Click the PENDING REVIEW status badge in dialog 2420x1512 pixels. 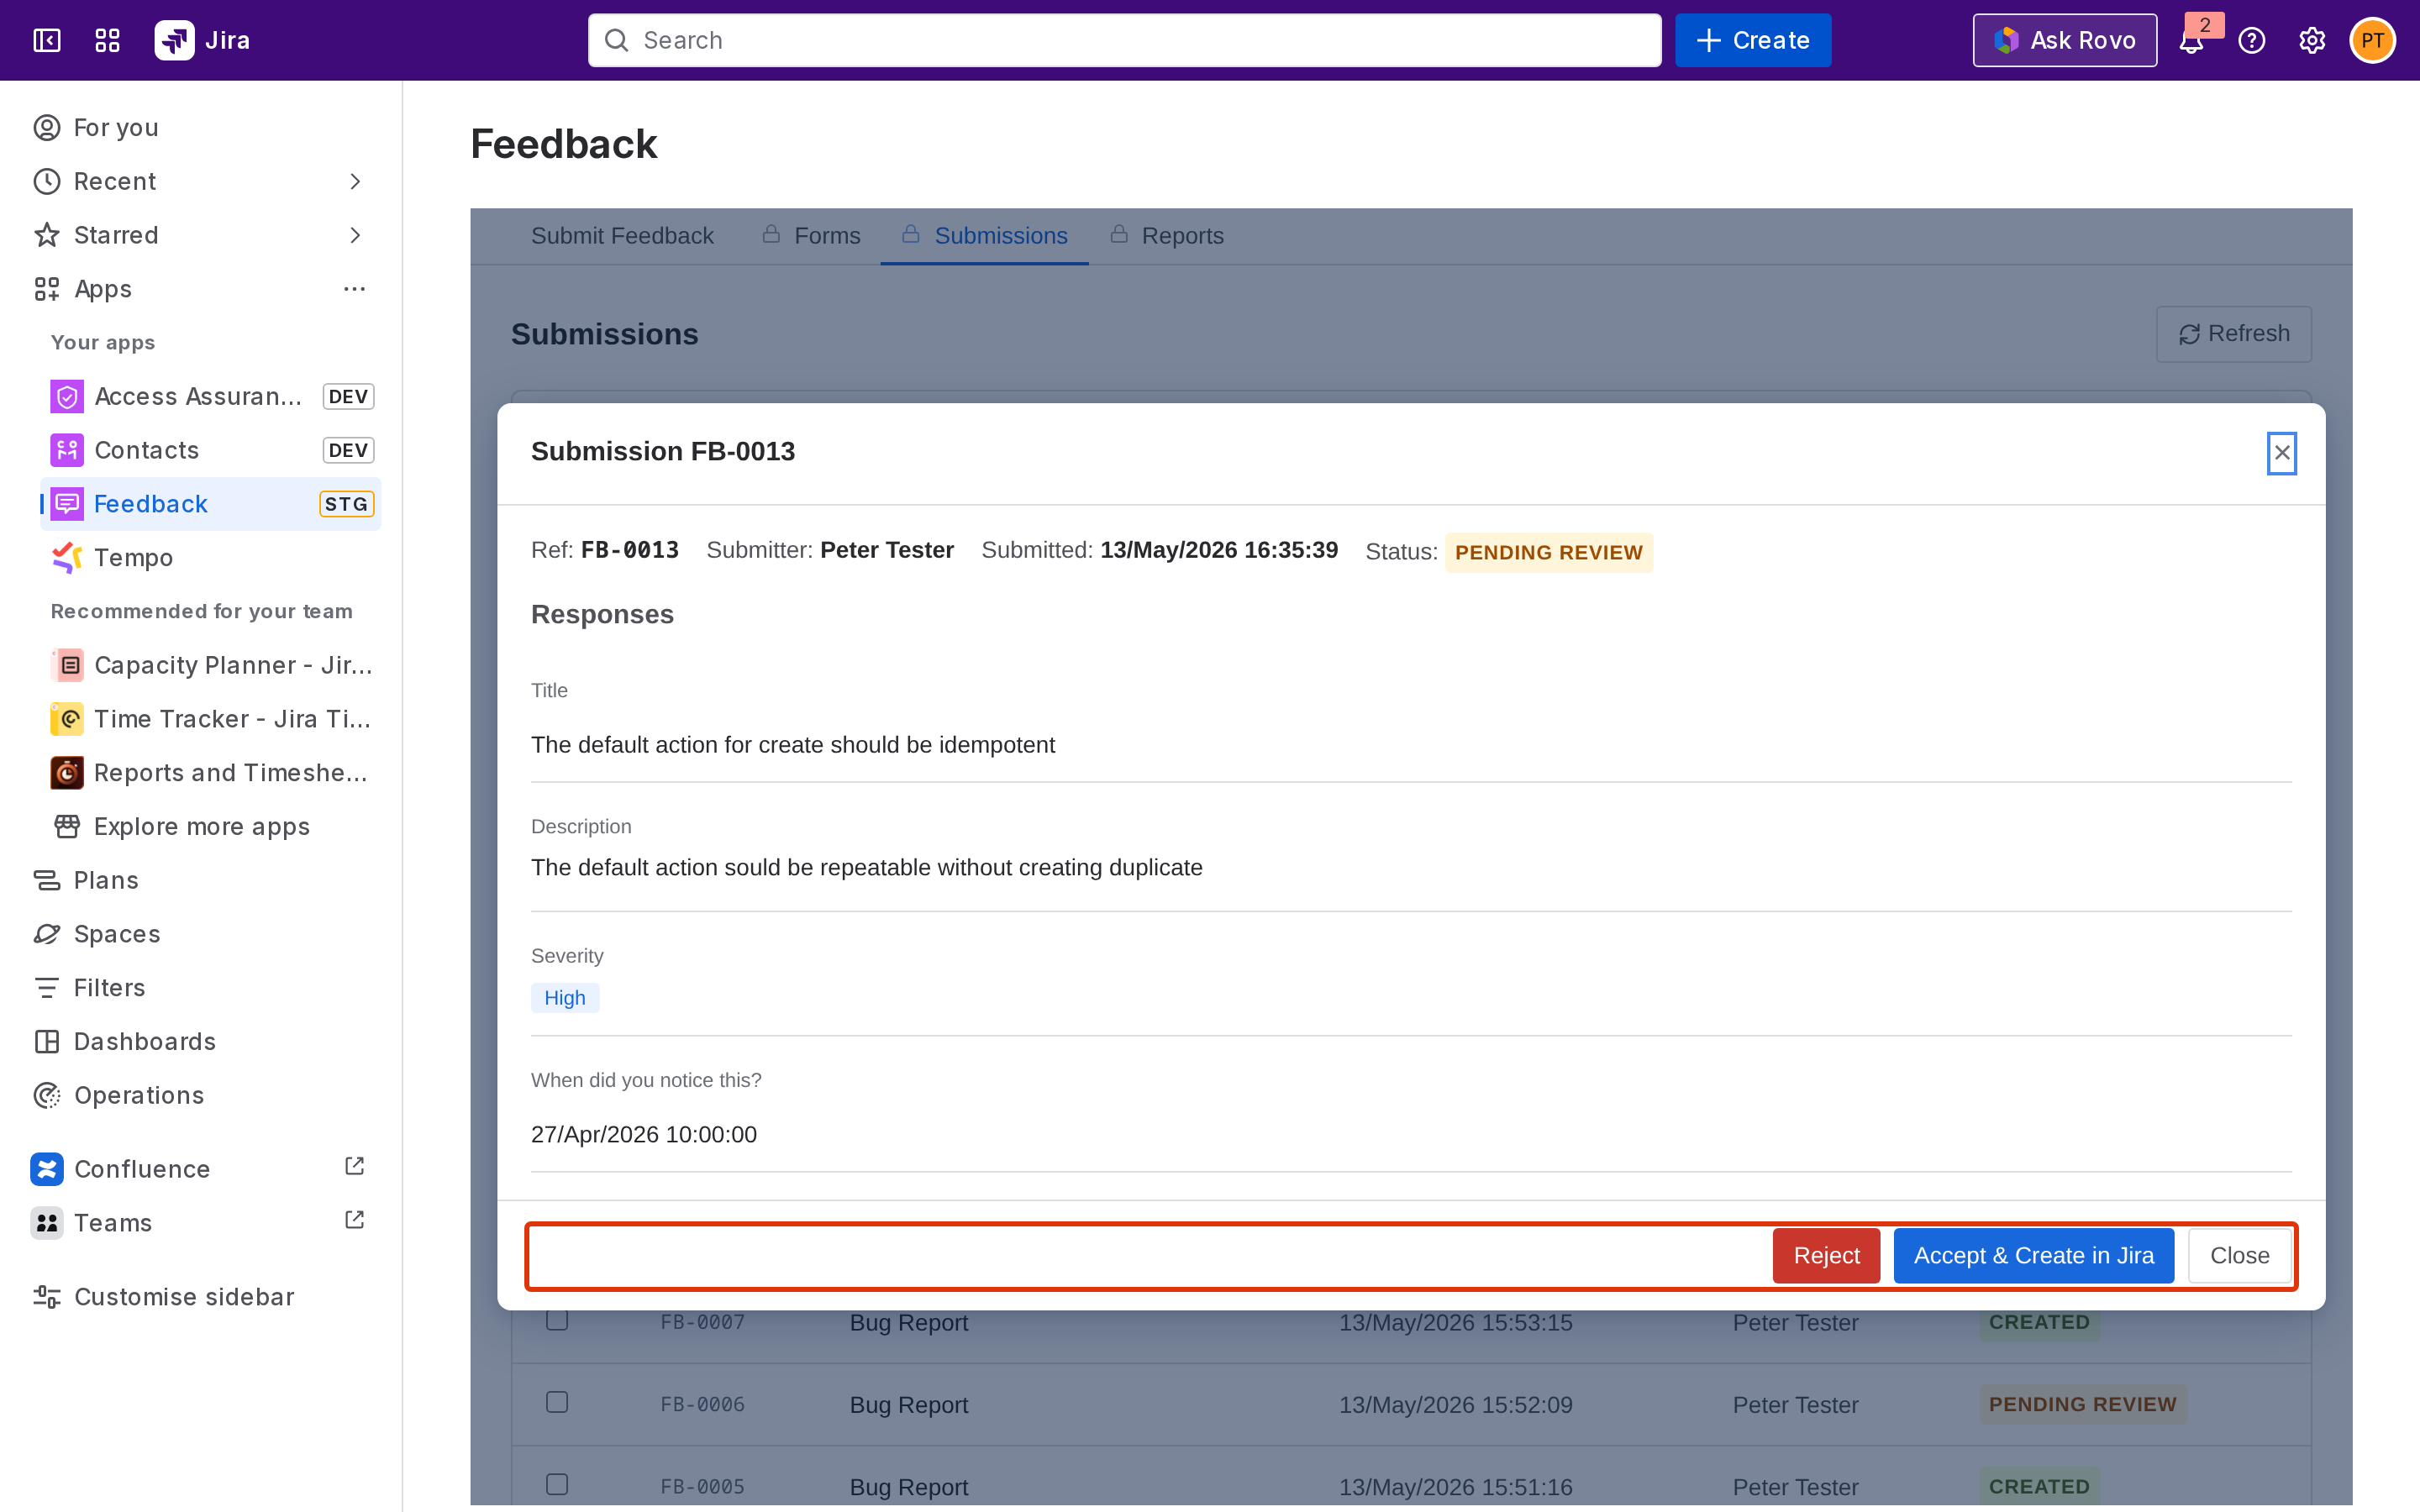click(x=1549, y=552)
